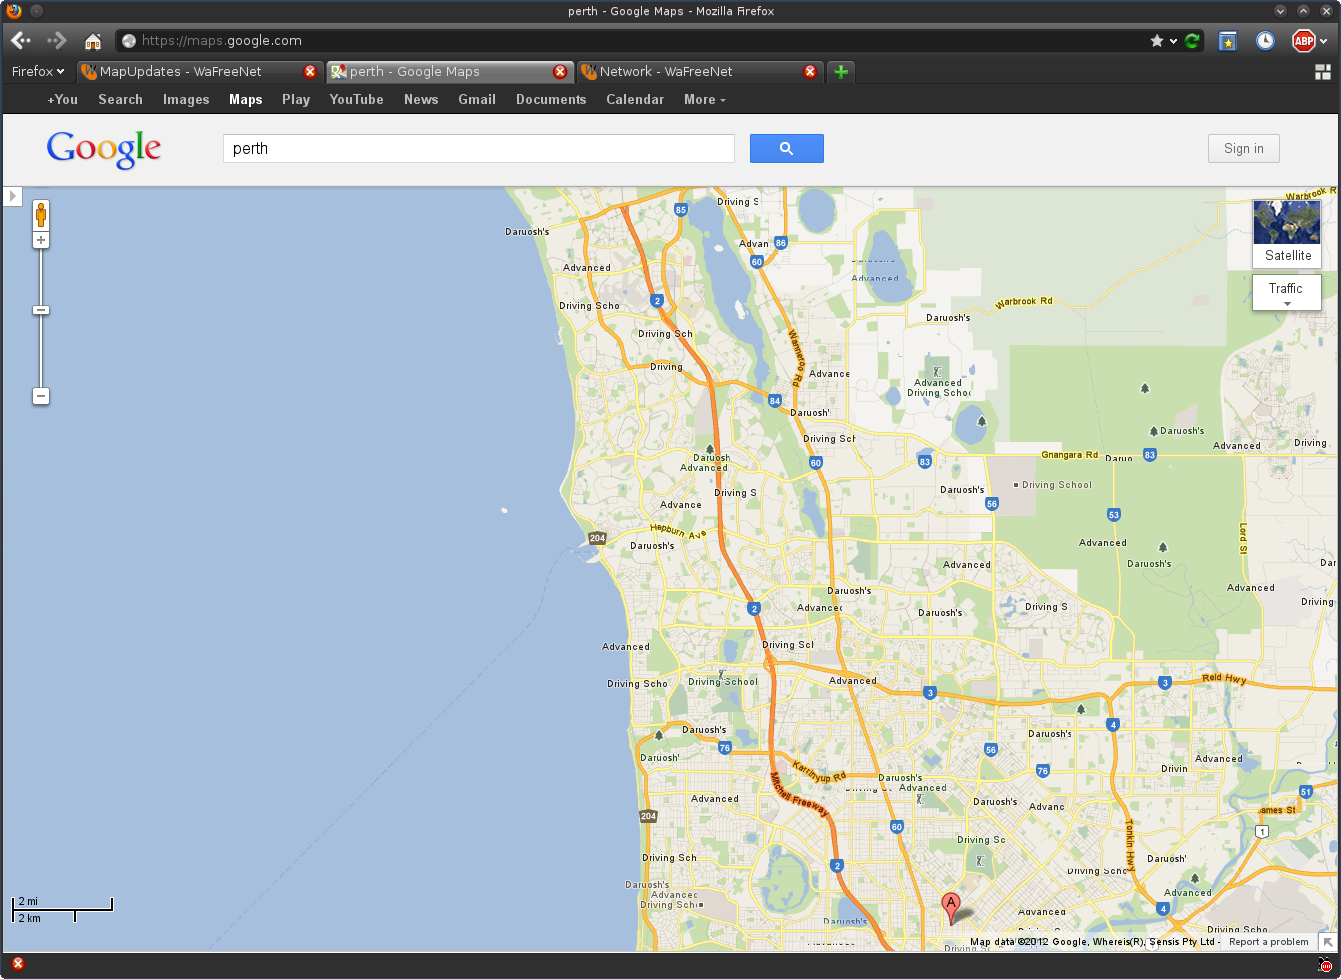Expand the Traffic layer dropdown
This screenshot has height=979, width=1341.
(1286, 293)
